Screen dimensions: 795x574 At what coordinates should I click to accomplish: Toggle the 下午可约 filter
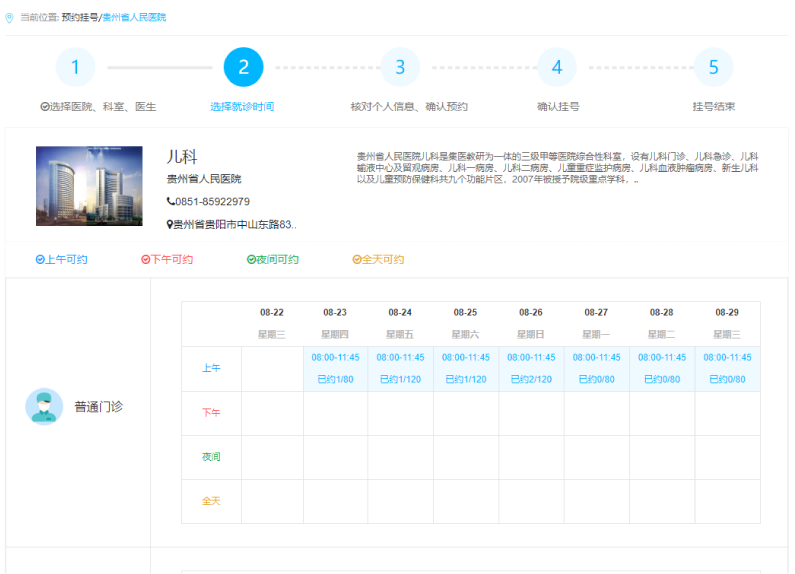[x=167, y=260]
